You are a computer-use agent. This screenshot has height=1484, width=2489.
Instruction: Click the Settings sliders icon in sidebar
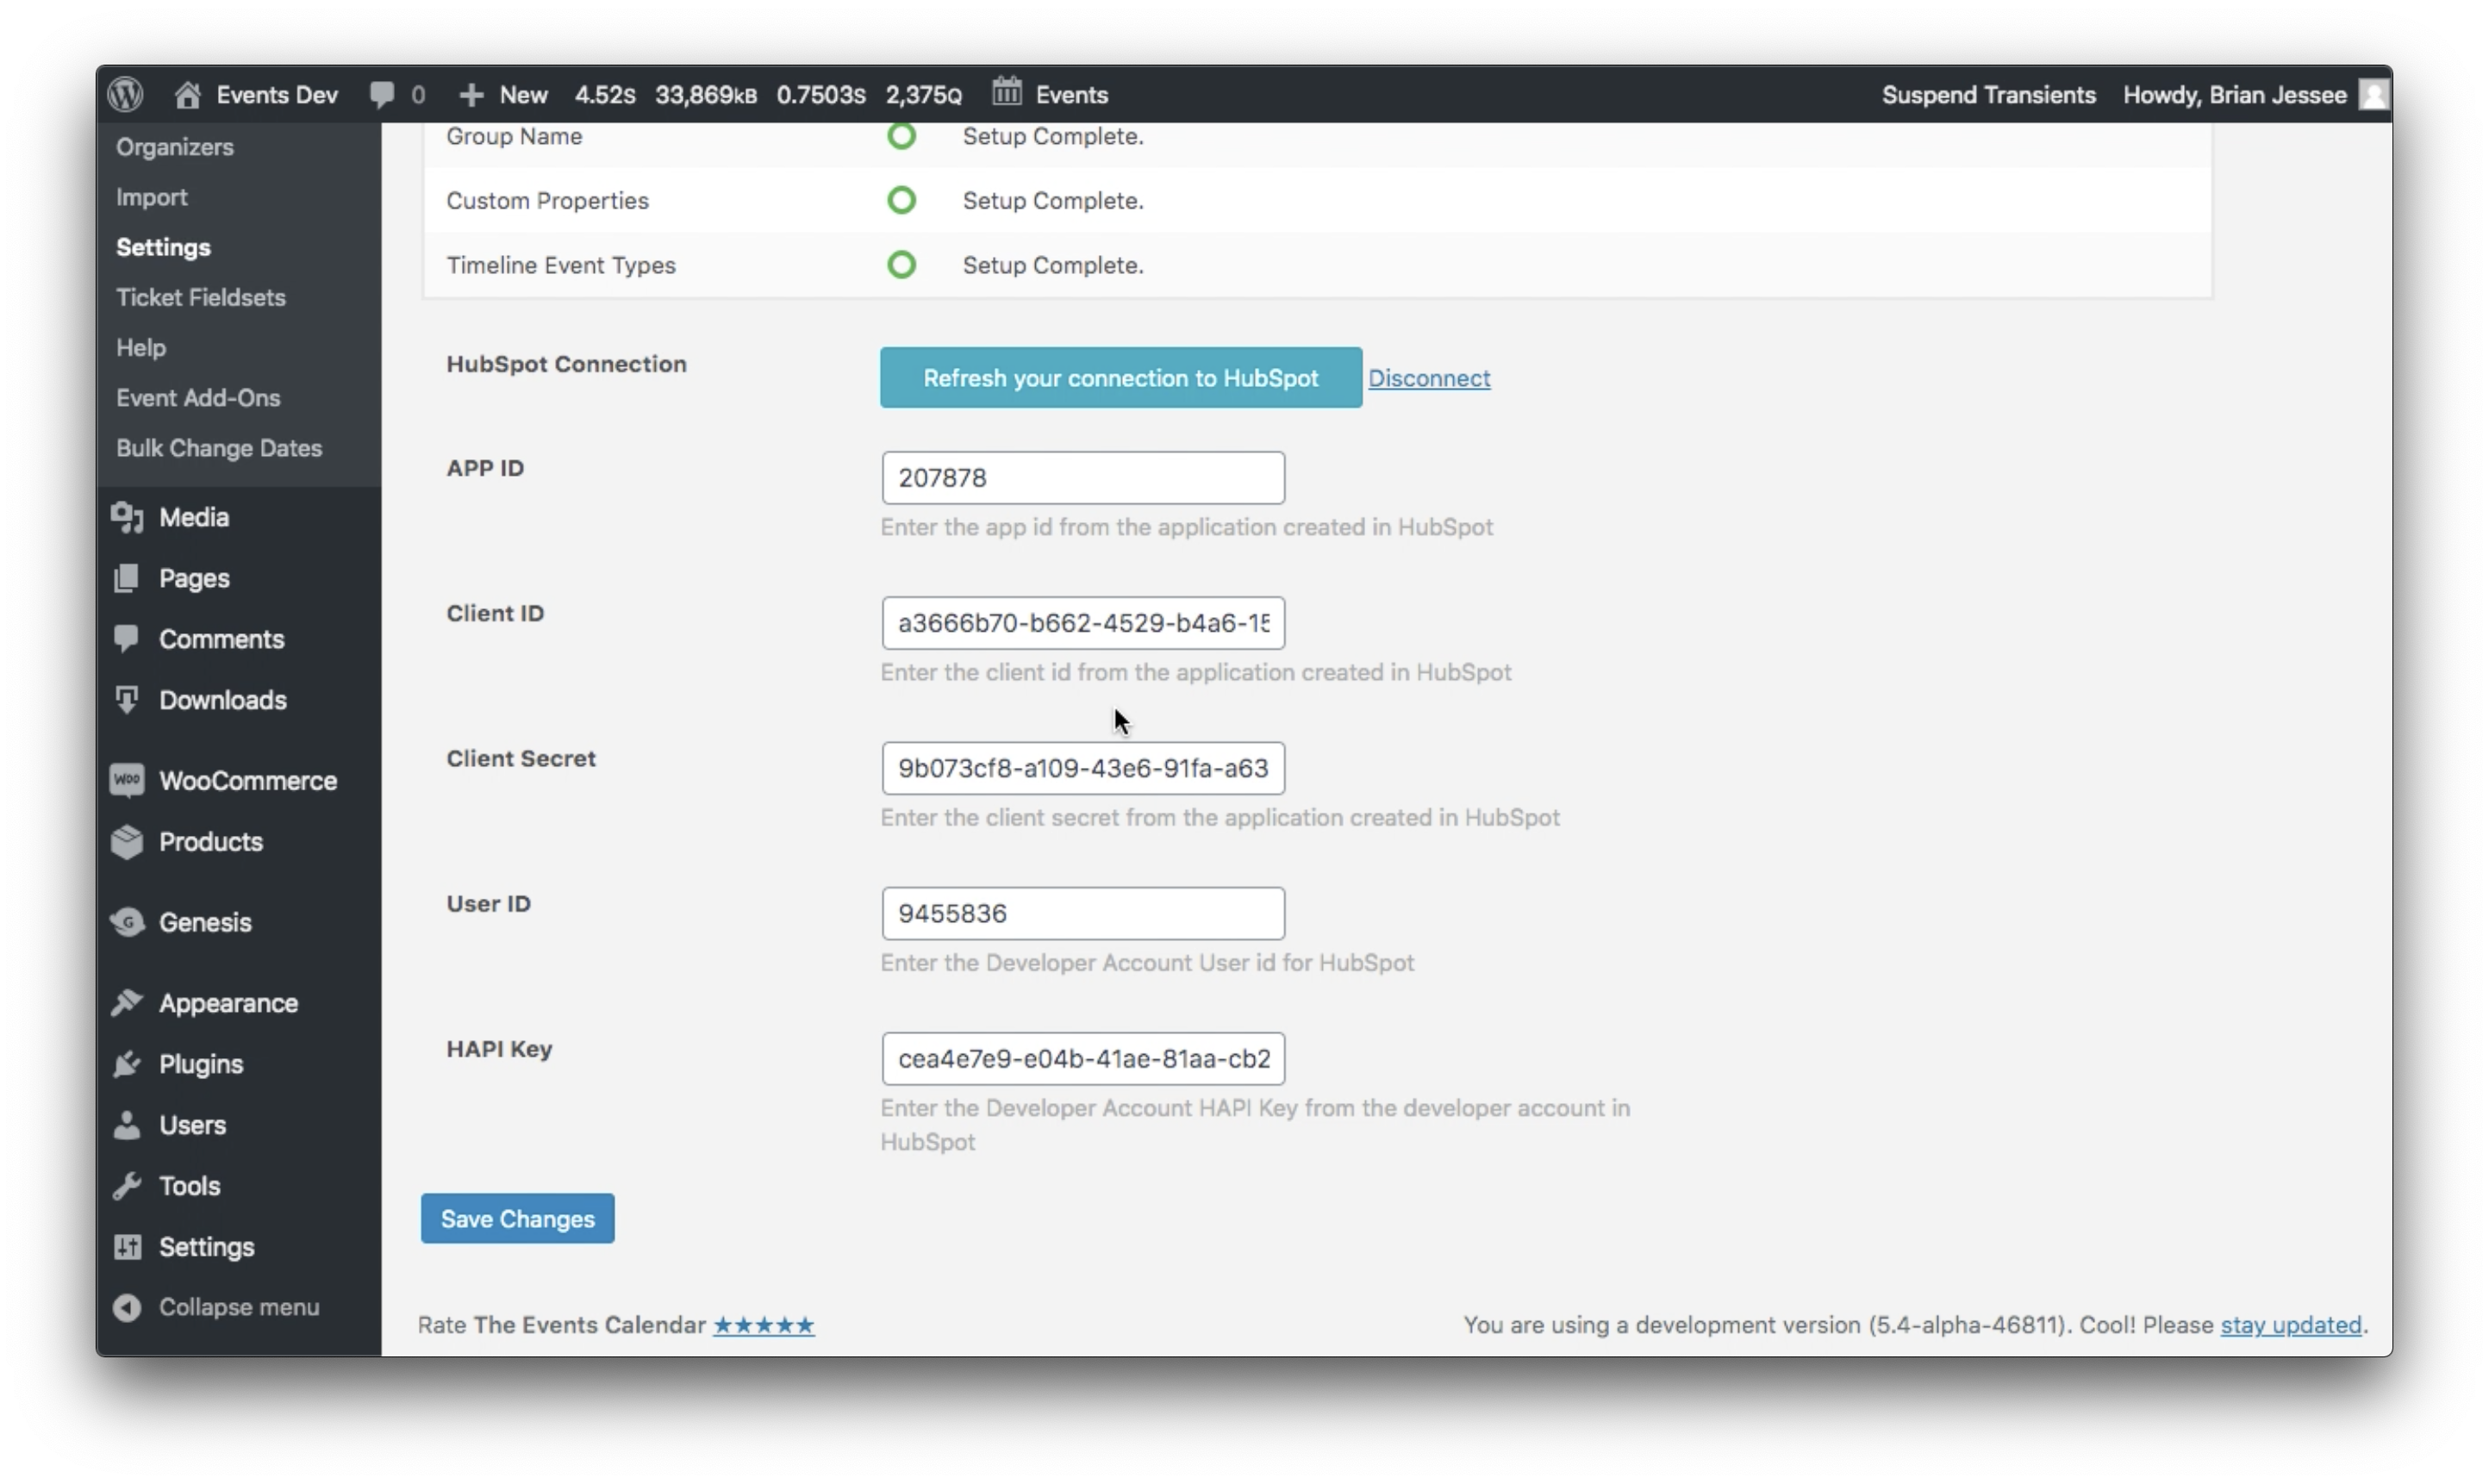127,1247
